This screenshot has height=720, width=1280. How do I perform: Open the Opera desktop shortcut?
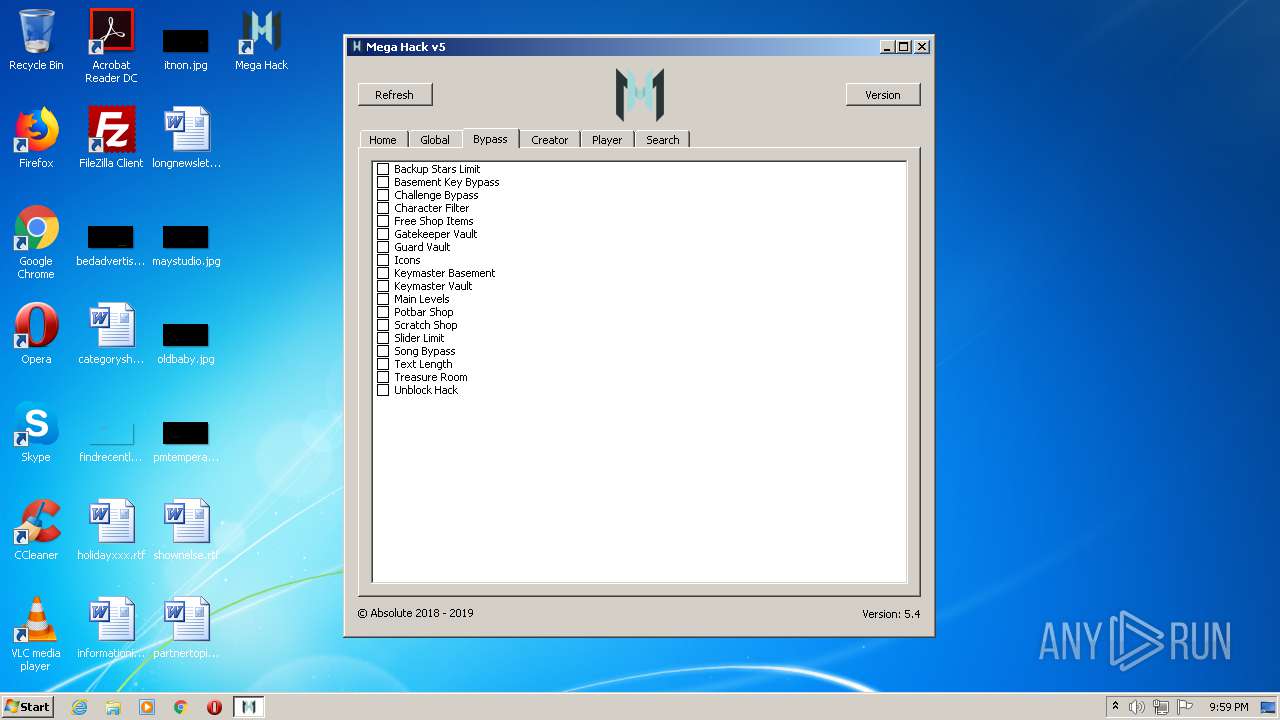[36, 334]
